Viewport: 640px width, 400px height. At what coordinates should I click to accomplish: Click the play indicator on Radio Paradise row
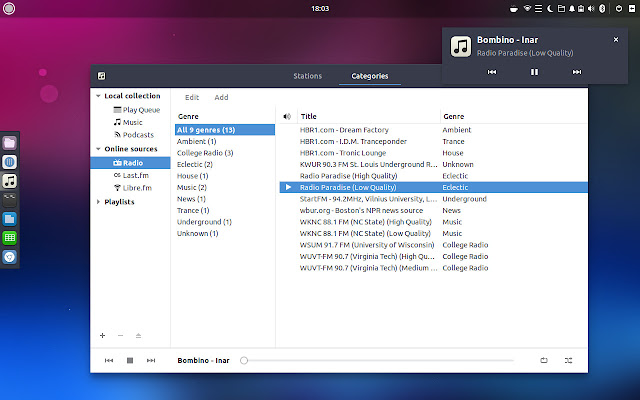click(288, 187)
